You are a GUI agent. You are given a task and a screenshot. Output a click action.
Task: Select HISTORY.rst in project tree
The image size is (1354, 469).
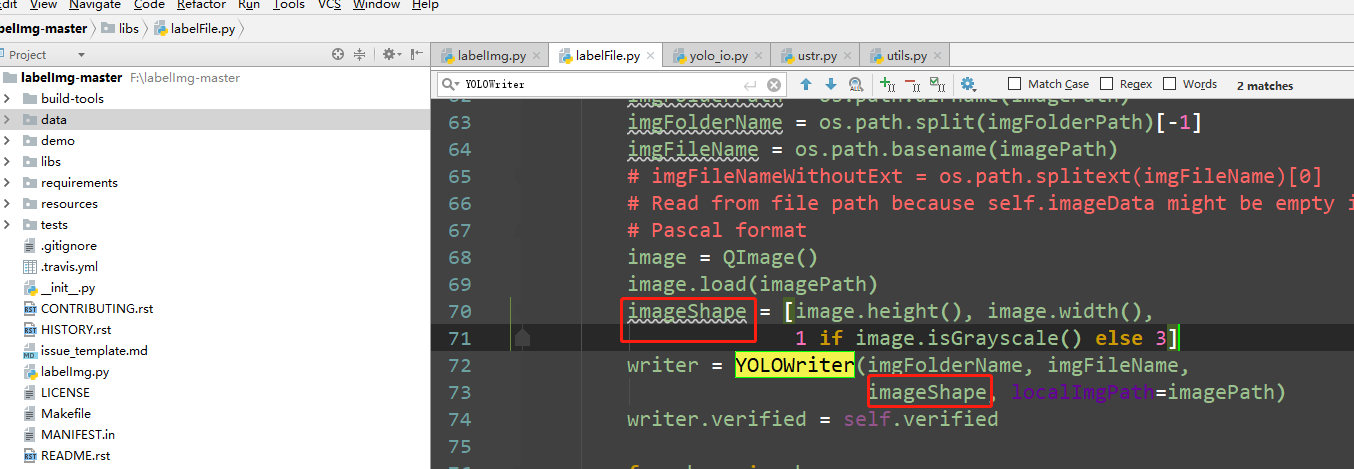pos(76,330)
